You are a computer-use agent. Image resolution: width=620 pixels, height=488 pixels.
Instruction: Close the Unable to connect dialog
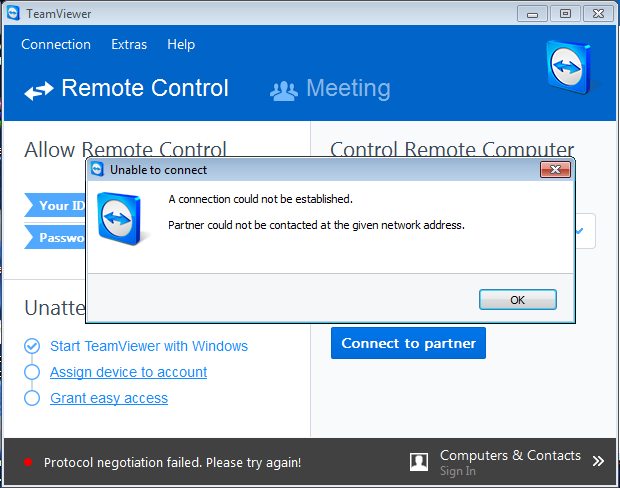click(x=555, y=170)
